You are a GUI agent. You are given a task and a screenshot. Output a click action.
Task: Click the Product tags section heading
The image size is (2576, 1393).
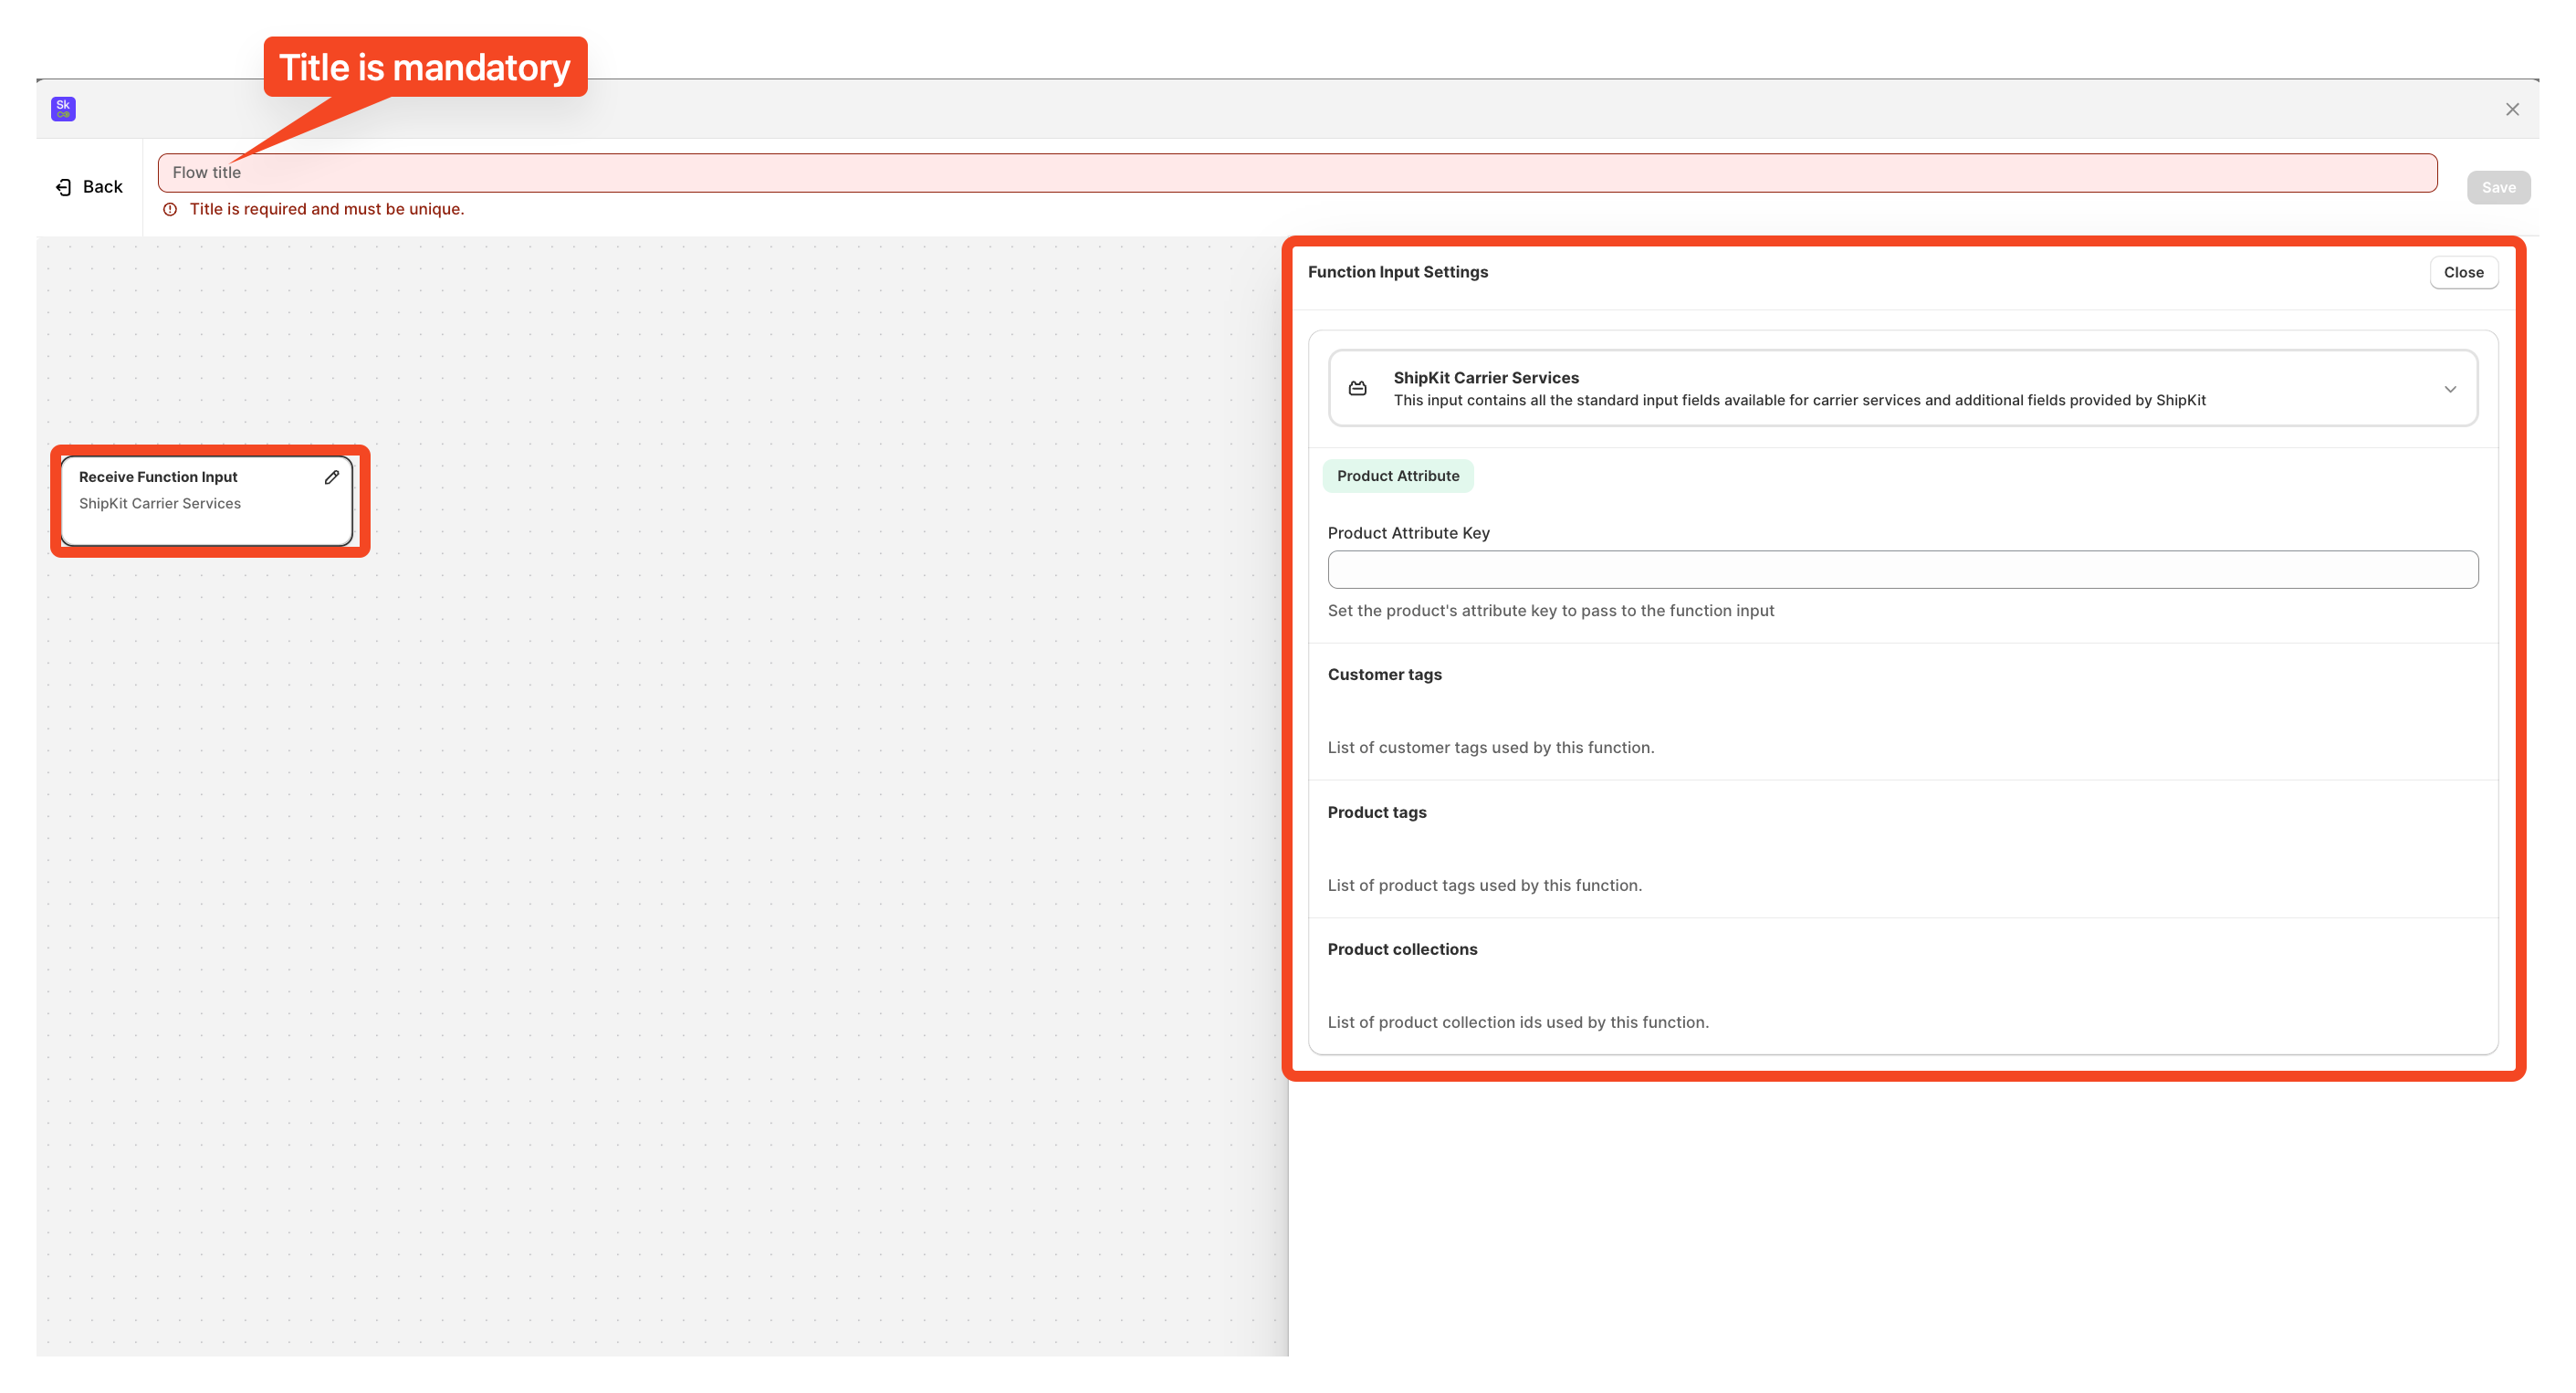tap(1376, 812)
